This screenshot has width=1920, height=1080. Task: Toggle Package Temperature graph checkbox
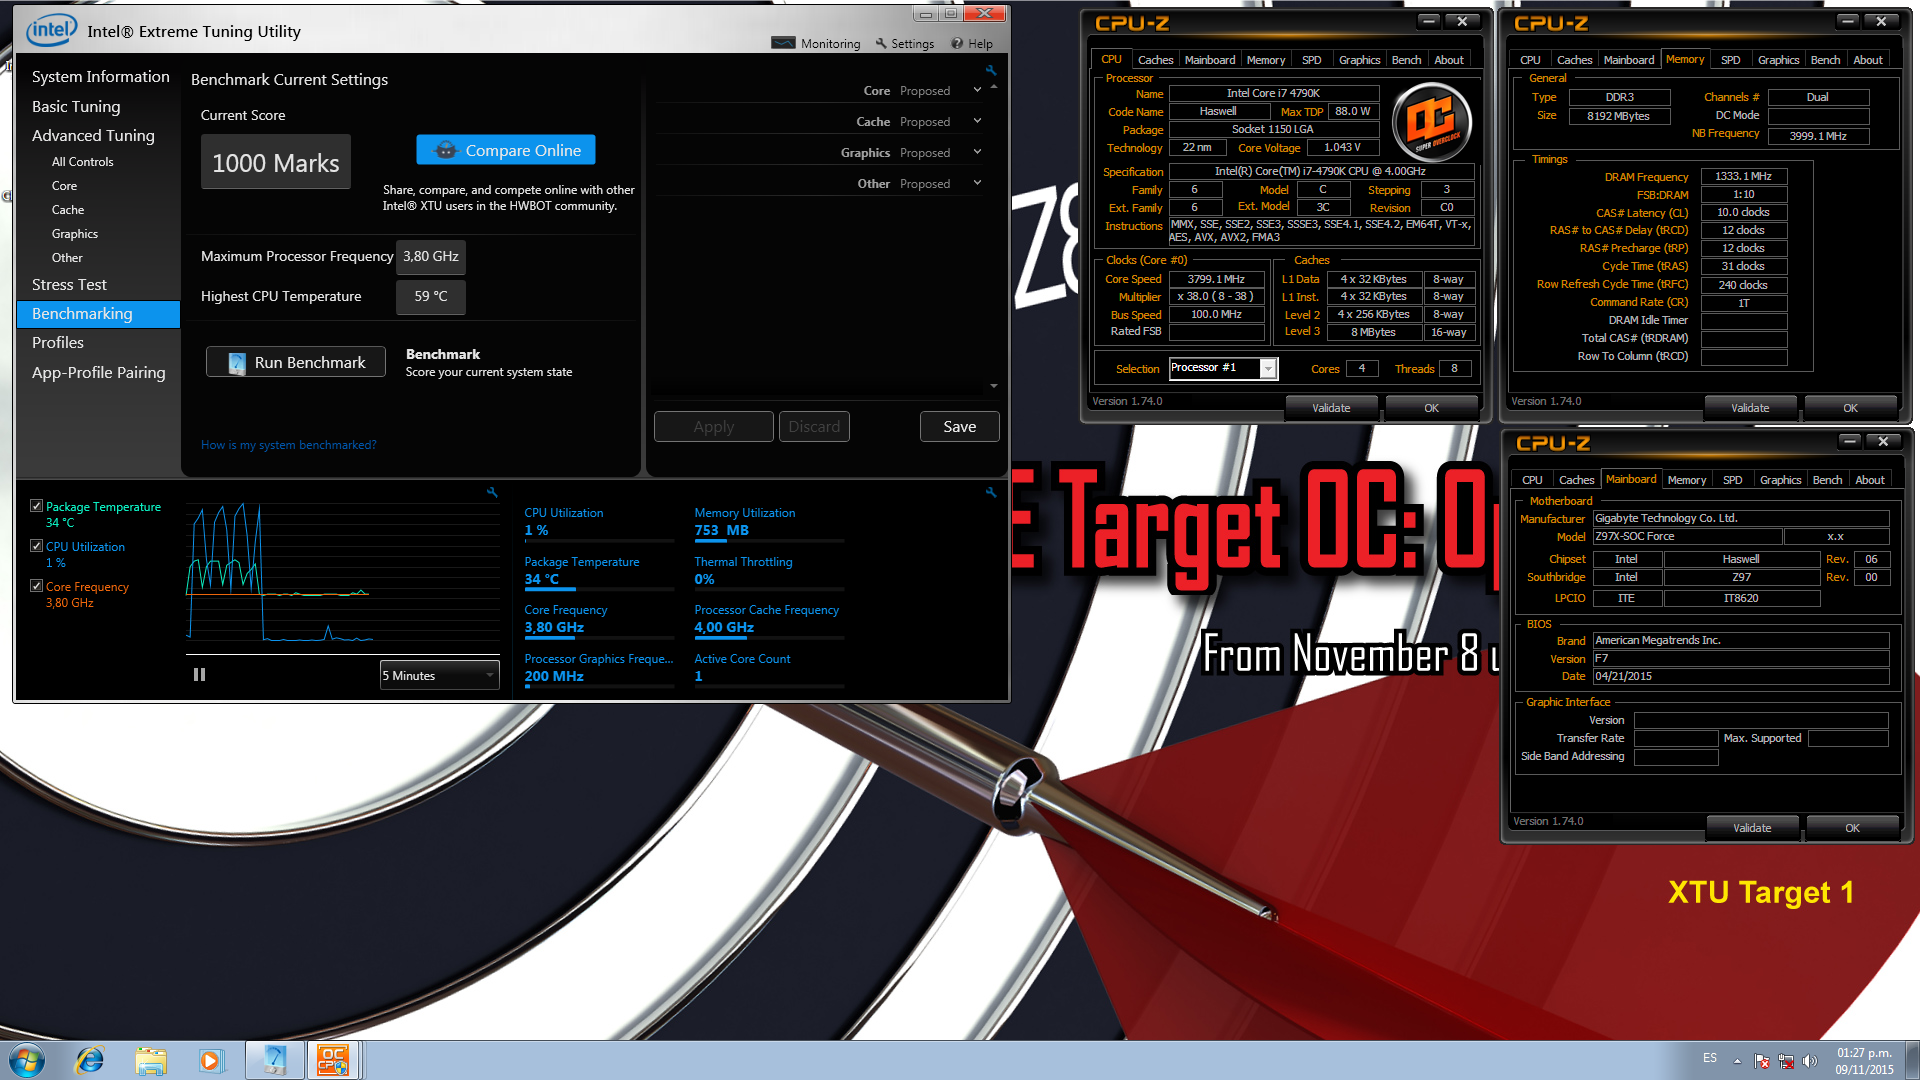click(37, 506)
